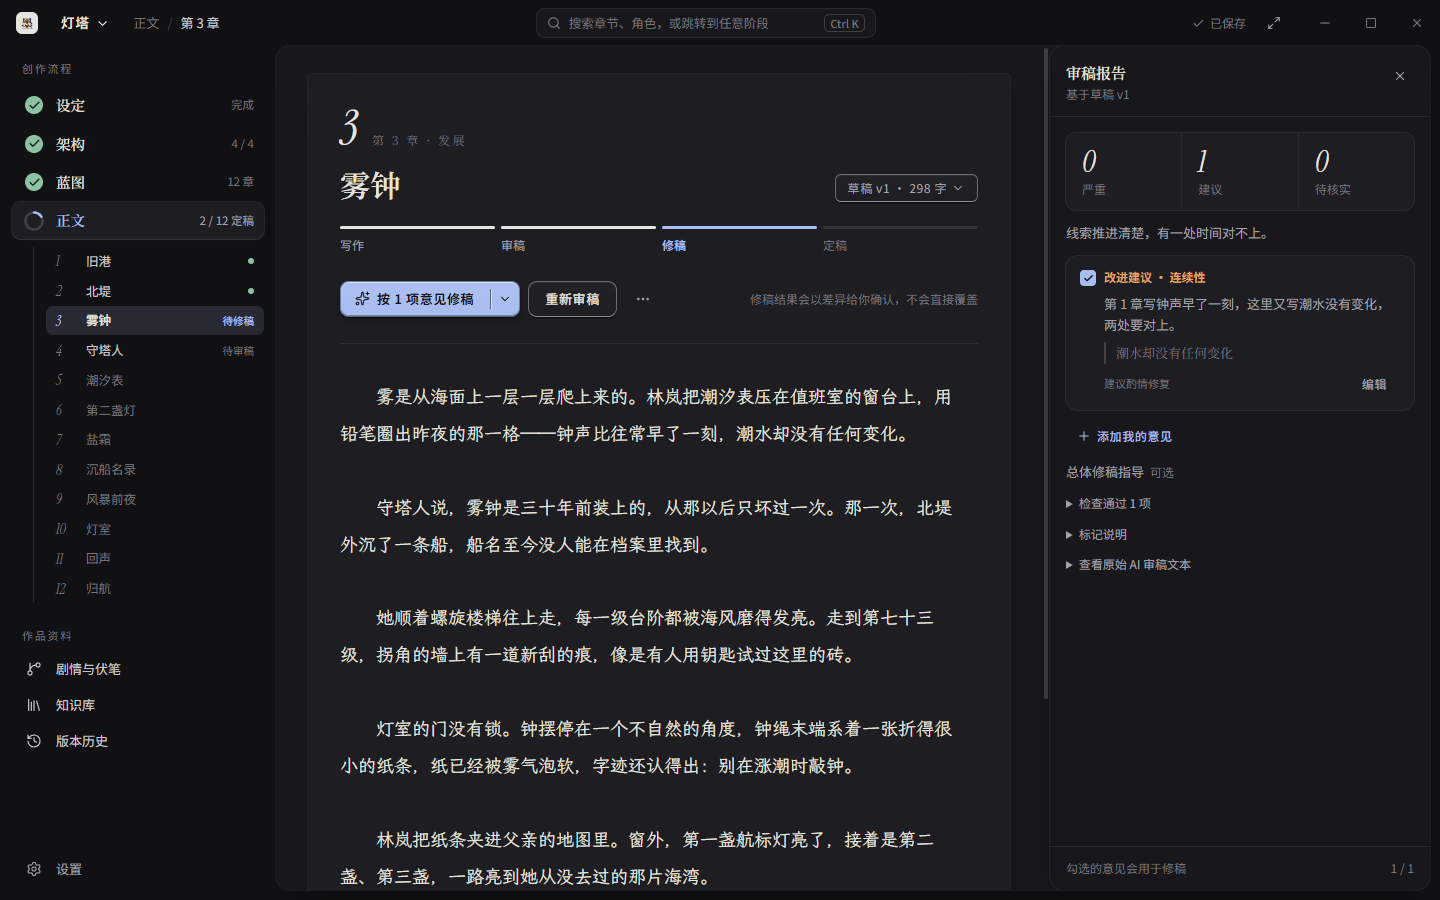1440x900 pixels.
Task: Go to 正文 breadcrumb
Action: (146, 23)
